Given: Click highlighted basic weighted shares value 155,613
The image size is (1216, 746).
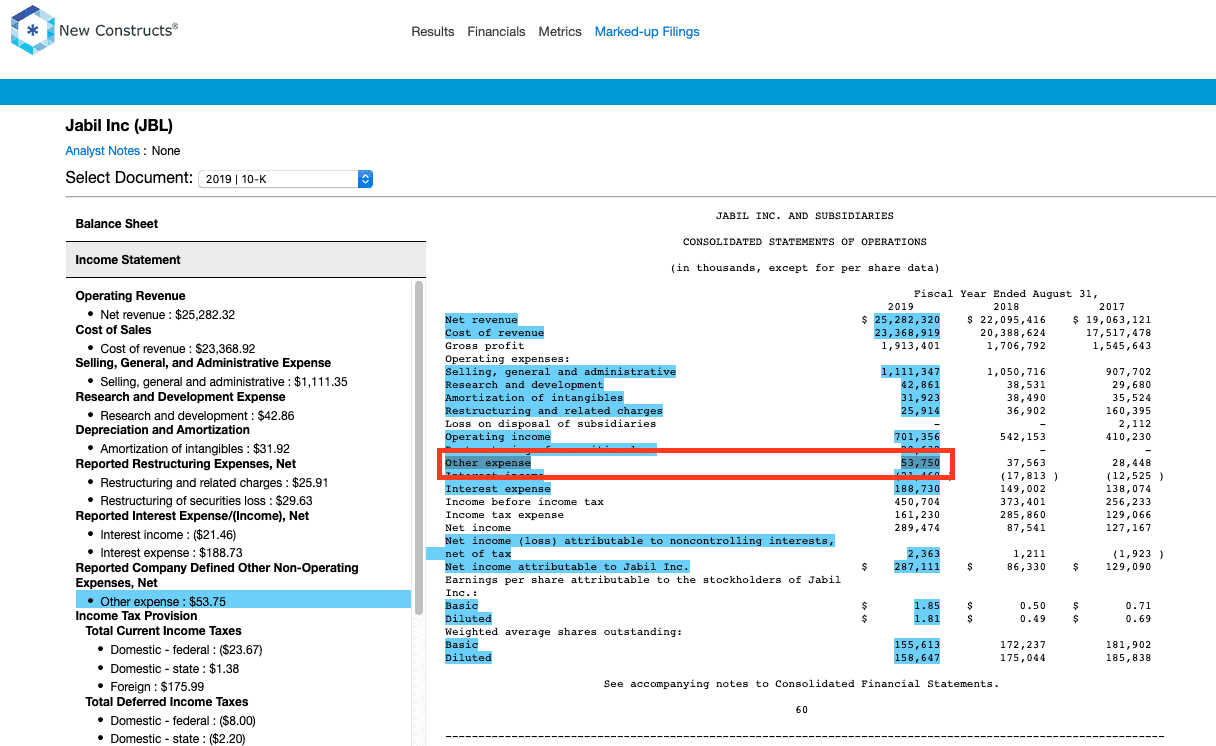Looking at the screenshot, I should 917,645.
